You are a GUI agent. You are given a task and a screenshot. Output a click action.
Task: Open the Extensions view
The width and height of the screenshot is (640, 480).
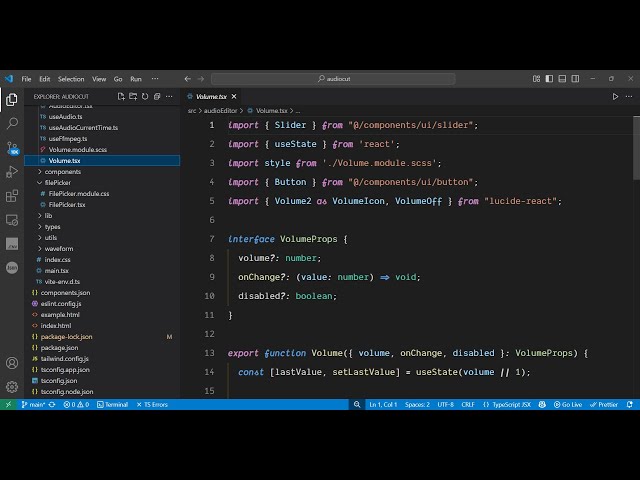point(12,196)
